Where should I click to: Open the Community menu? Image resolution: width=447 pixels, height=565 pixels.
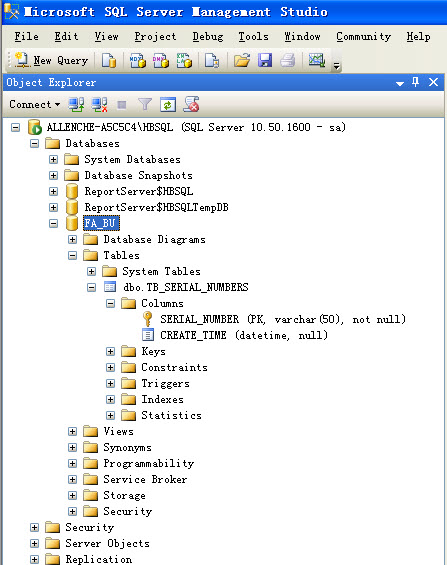363,37
